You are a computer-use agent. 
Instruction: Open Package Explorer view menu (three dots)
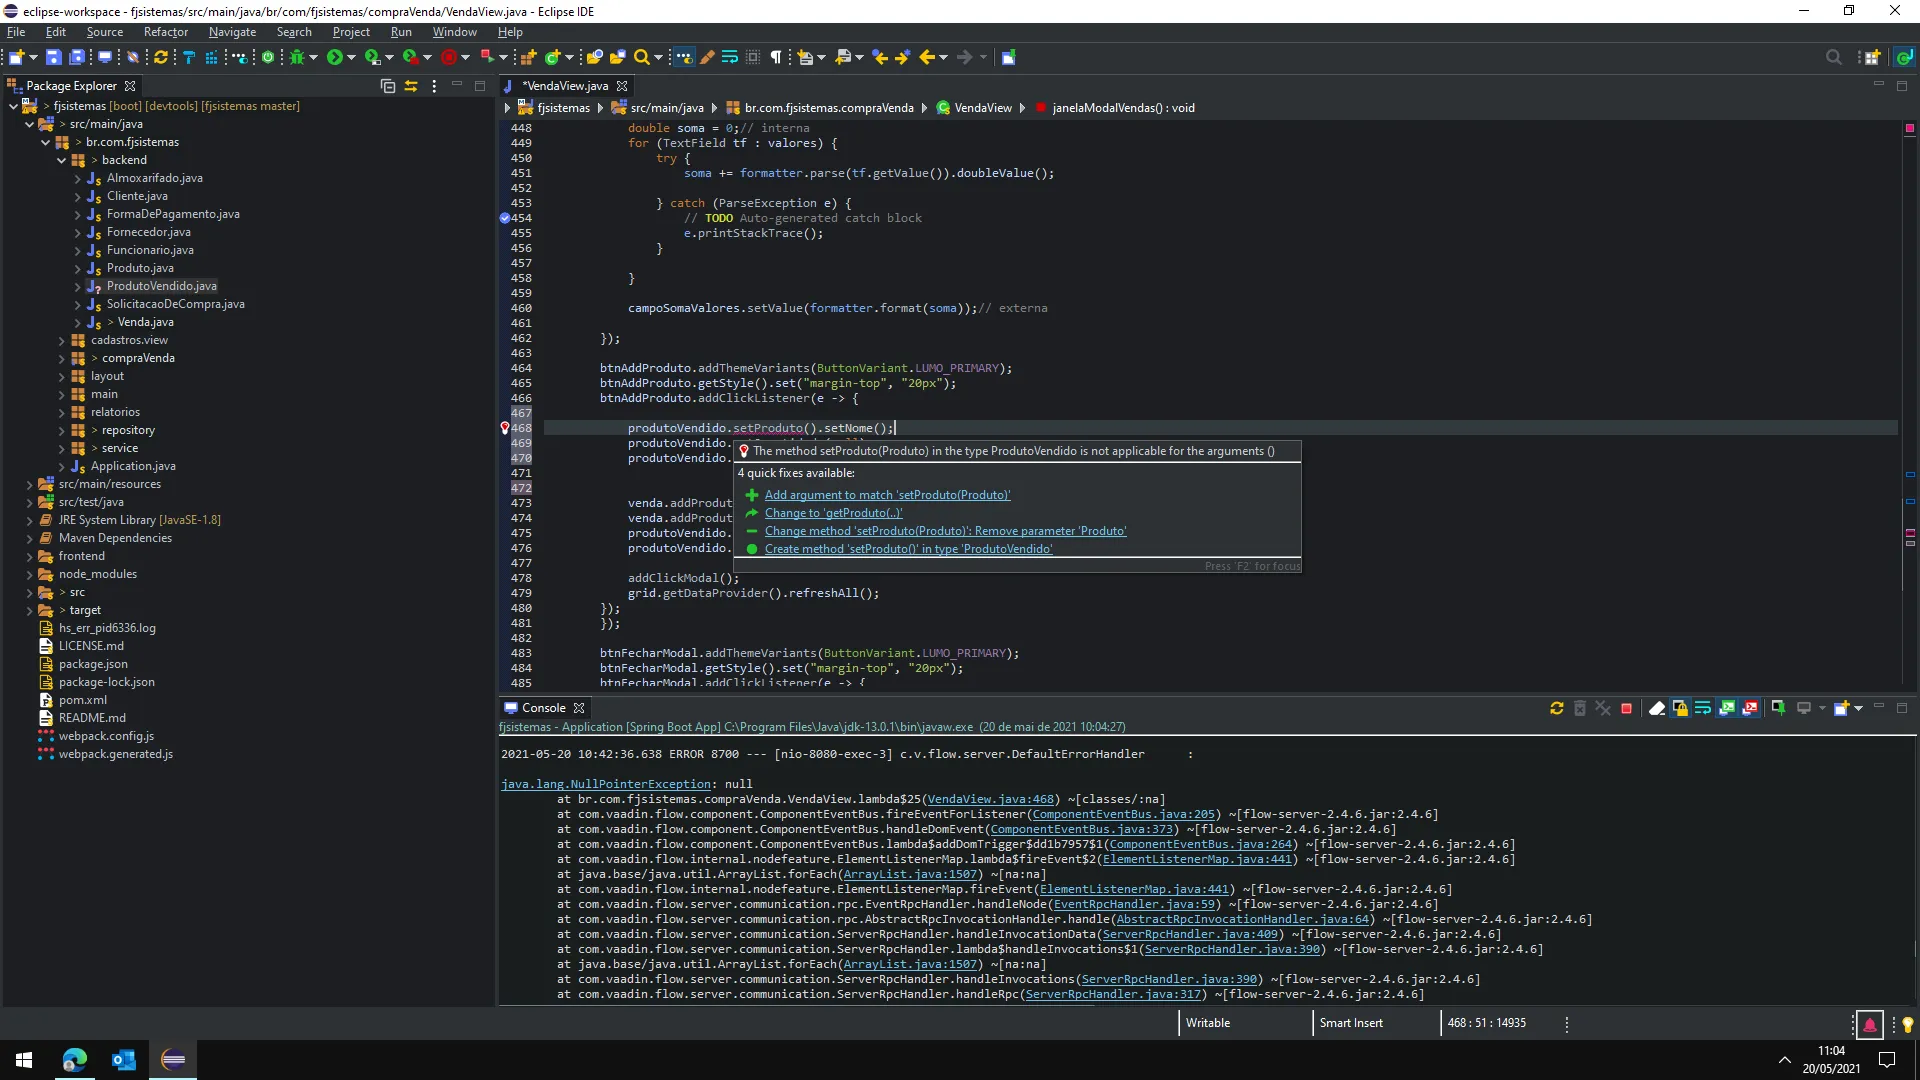434,86
